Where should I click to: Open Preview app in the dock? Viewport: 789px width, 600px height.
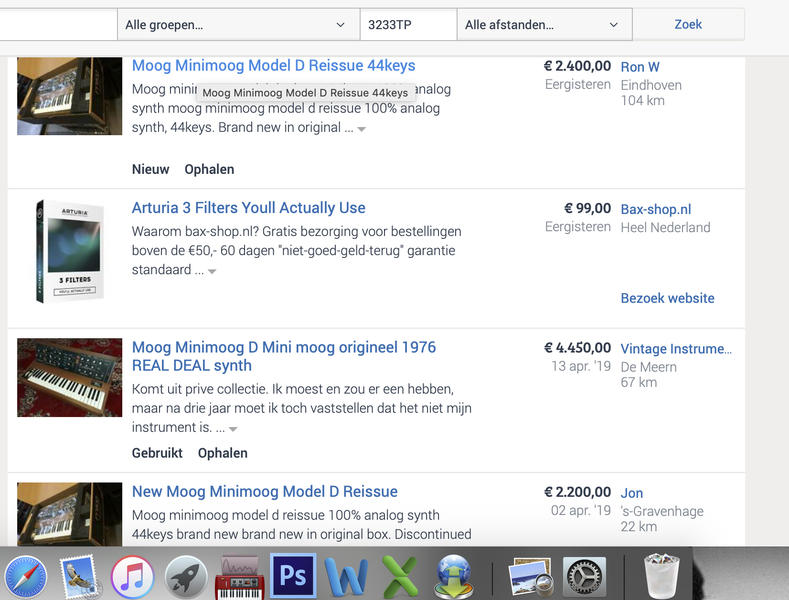pyautogui.click(x=531, y=577)
